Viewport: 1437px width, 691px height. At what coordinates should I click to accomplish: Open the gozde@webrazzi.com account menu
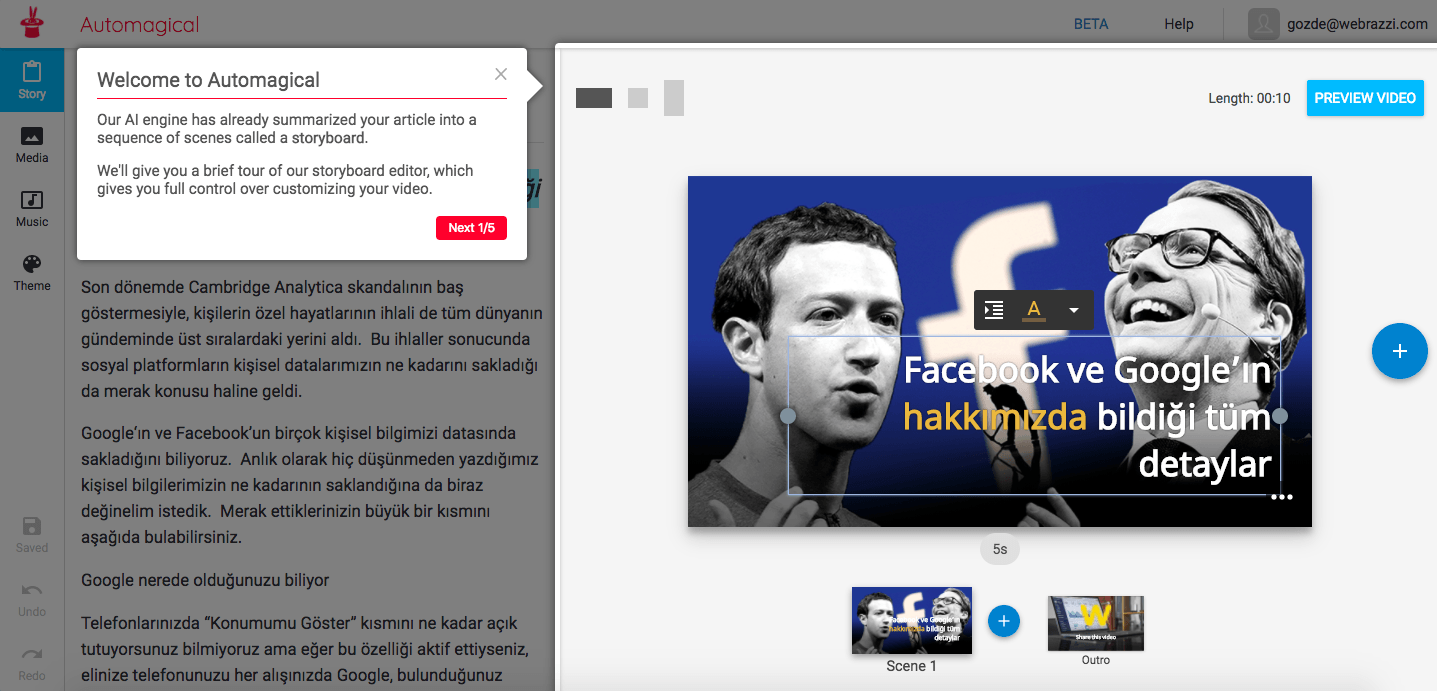pos(1341,24)
